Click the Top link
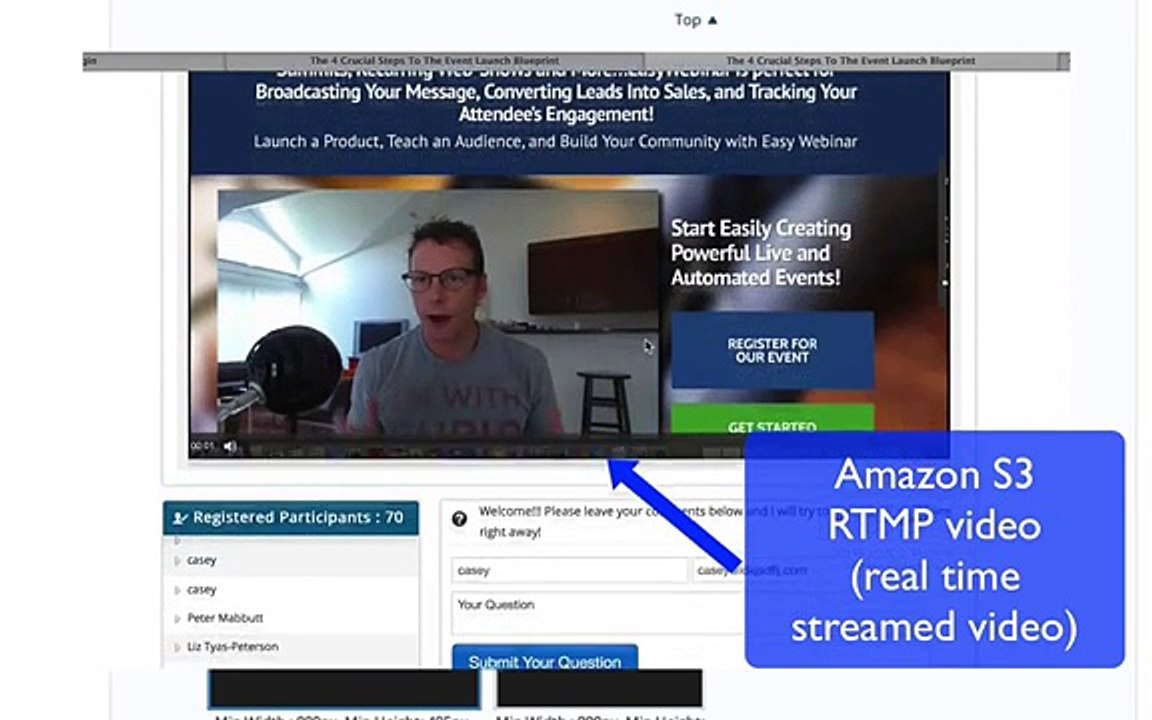 [x=695, y=20]
